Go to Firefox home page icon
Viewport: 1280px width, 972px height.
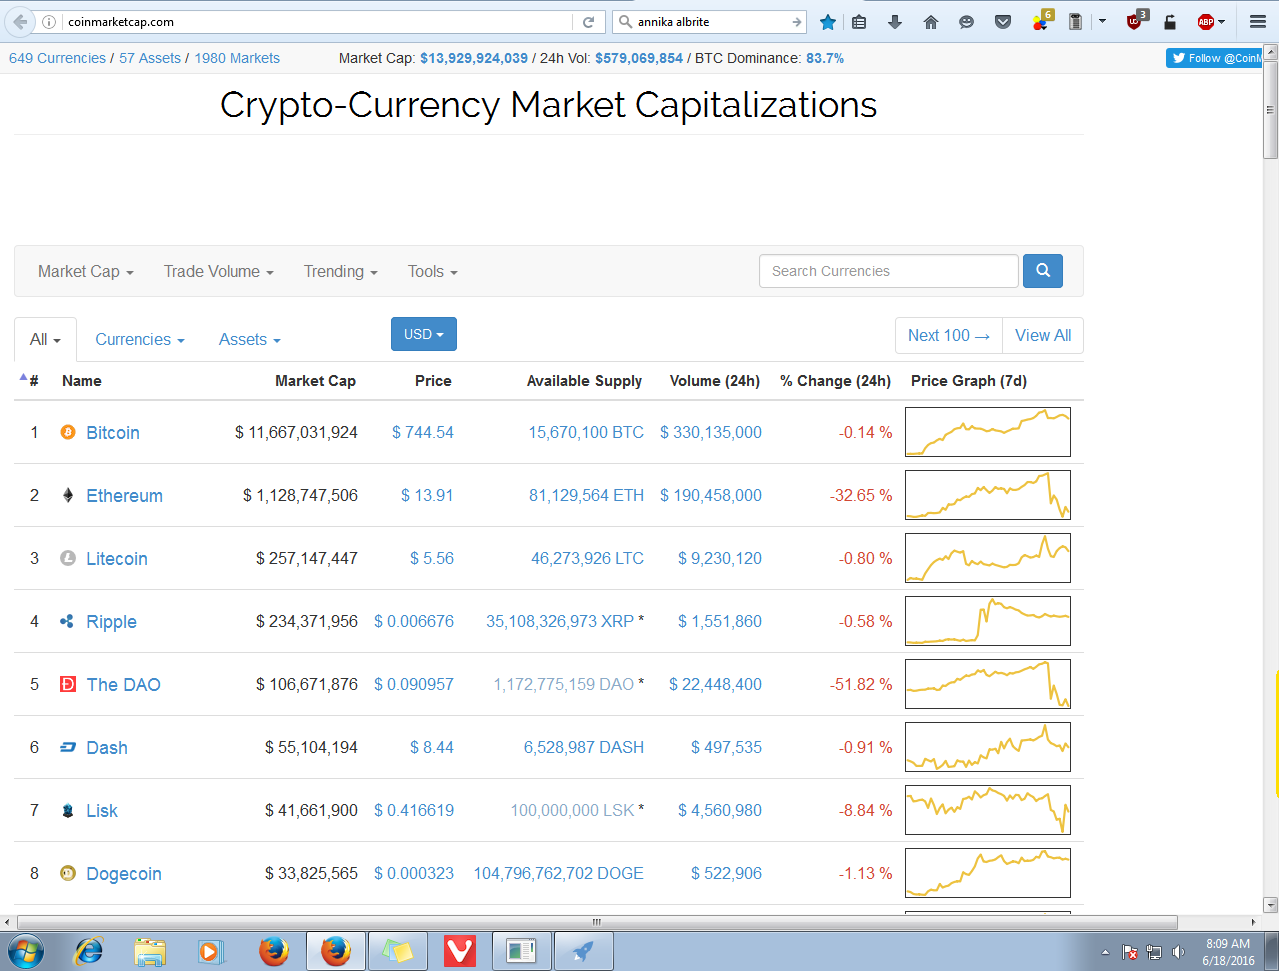point(931,21)
